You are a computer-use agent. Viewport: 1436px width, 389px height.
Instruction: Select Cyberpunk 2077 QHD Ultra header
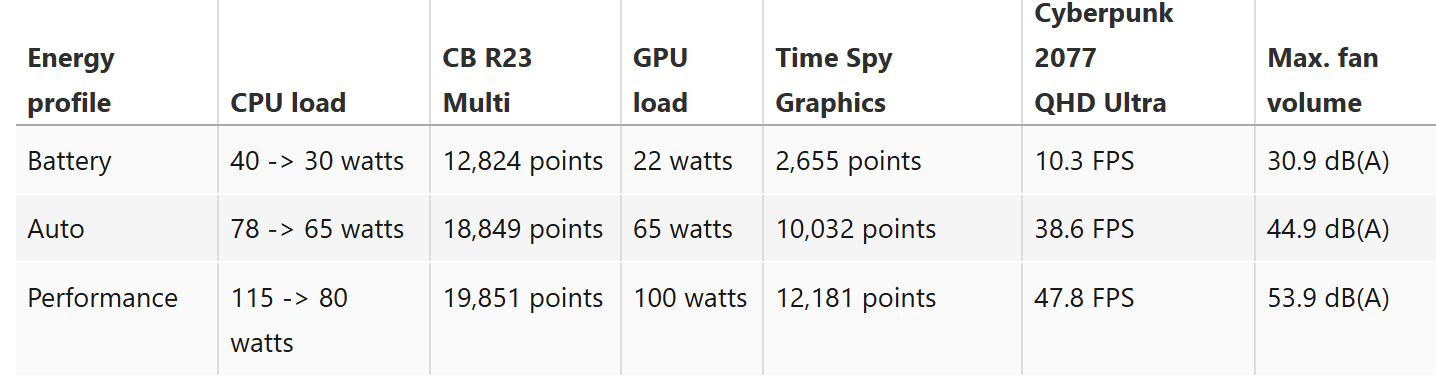point(1104,59)
